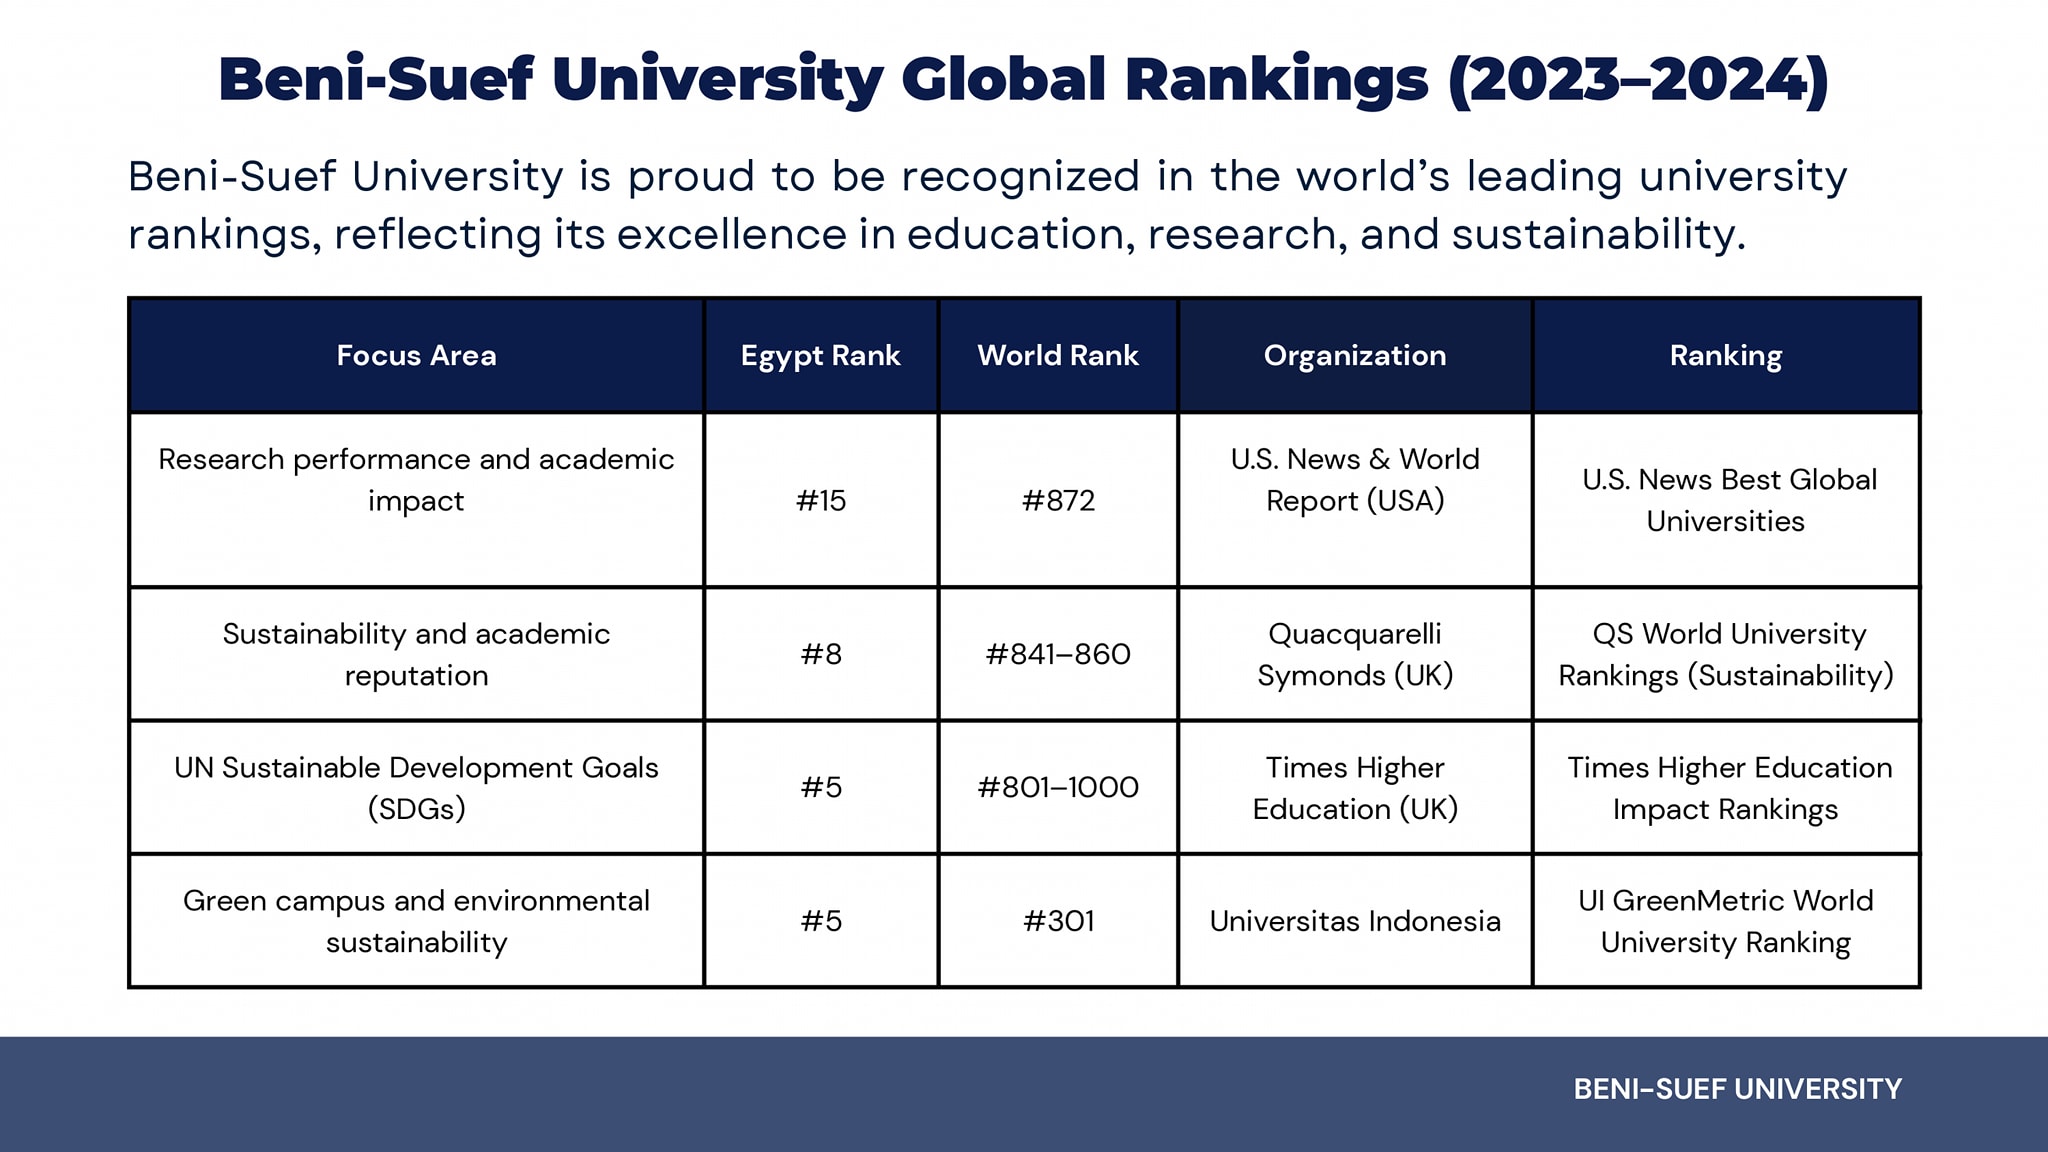2048x1152 pixels.
Task: Select the #15 Egypt rank cell
Action: [x=820, y=500]
